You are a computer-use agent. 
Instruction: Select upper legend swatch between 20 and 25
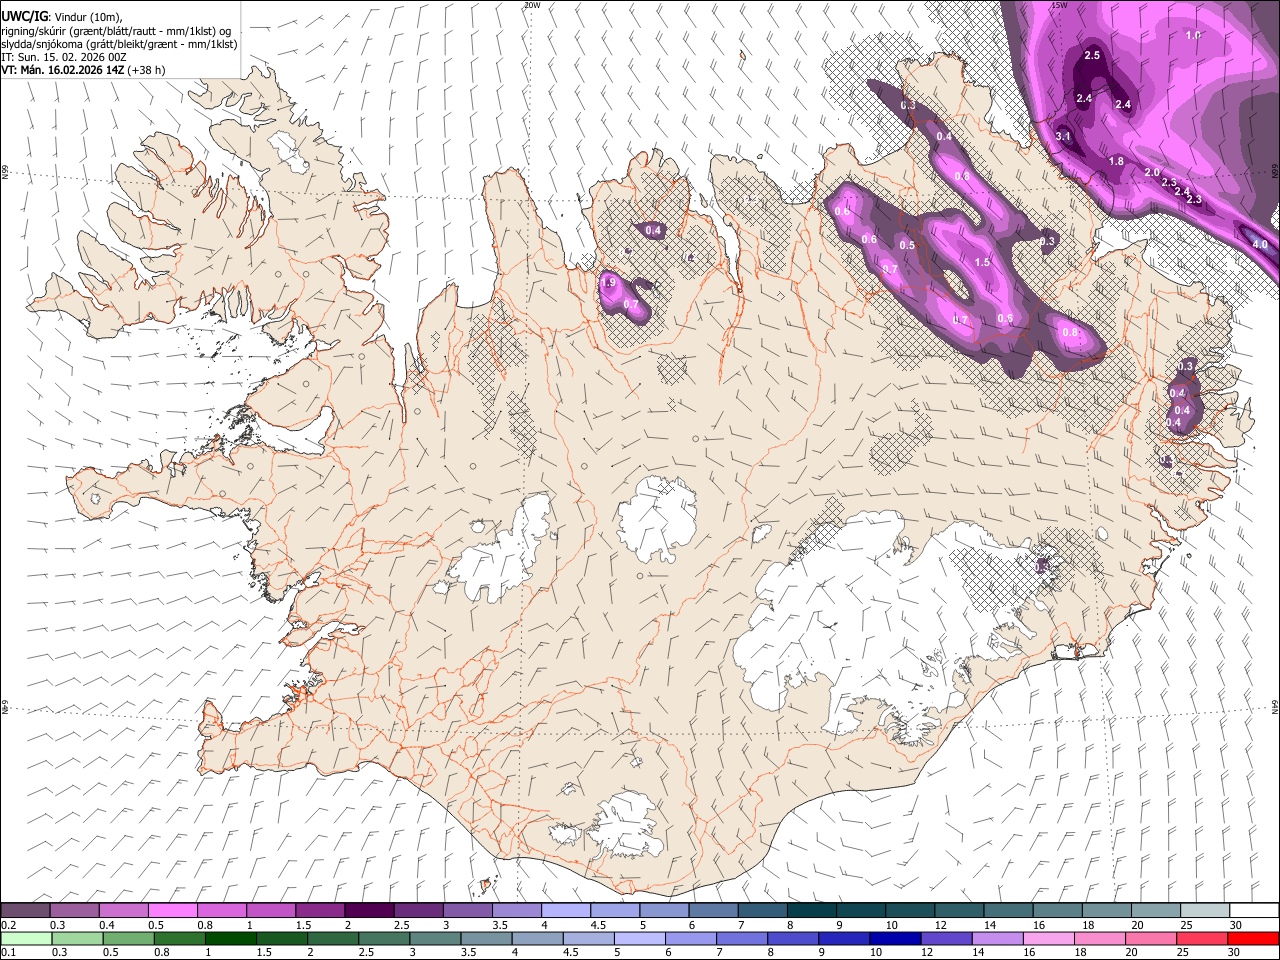pyautogui.click(x=1156, y=911)
